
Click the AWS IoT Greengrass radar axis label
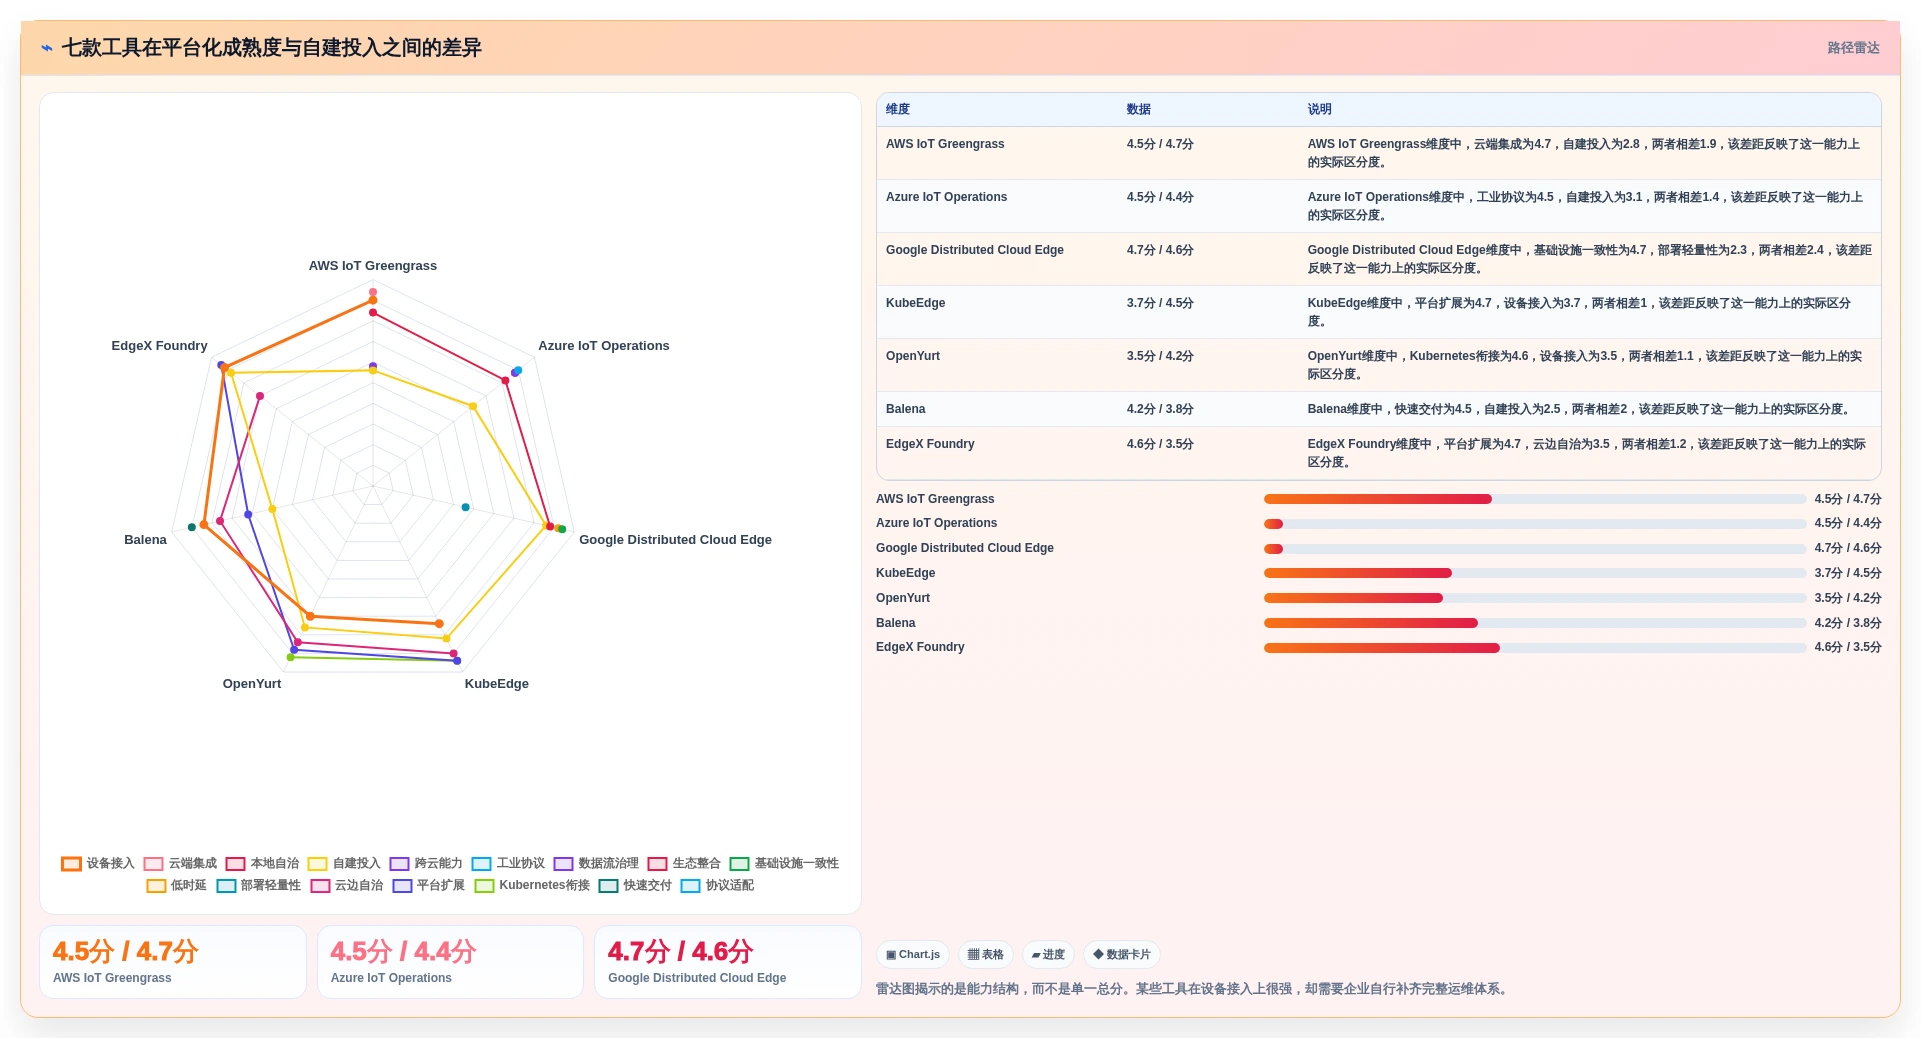pos(373,266)
